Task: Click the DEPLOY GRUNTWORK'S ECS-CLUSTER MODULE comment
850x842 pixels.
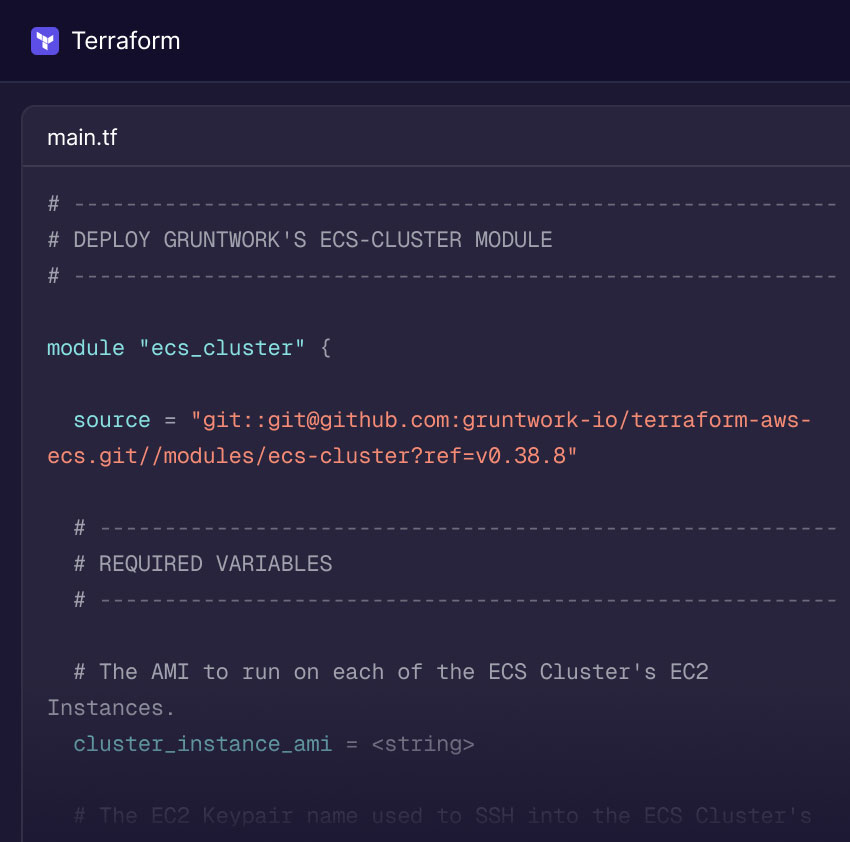Action: point(300,240)
